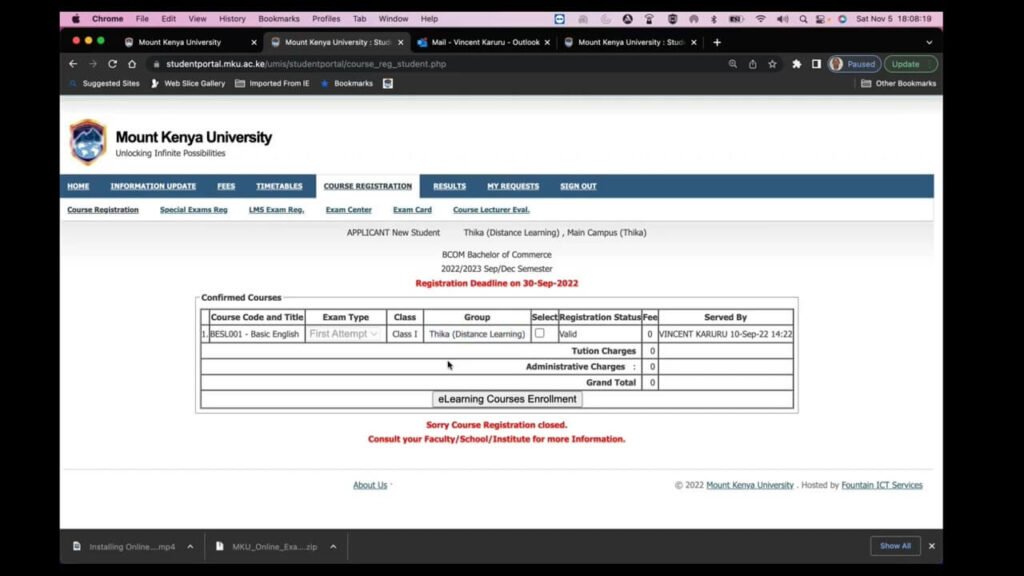Click the green Update button
Viewport: 1024px width, 576px height.
tap(909, 63)
